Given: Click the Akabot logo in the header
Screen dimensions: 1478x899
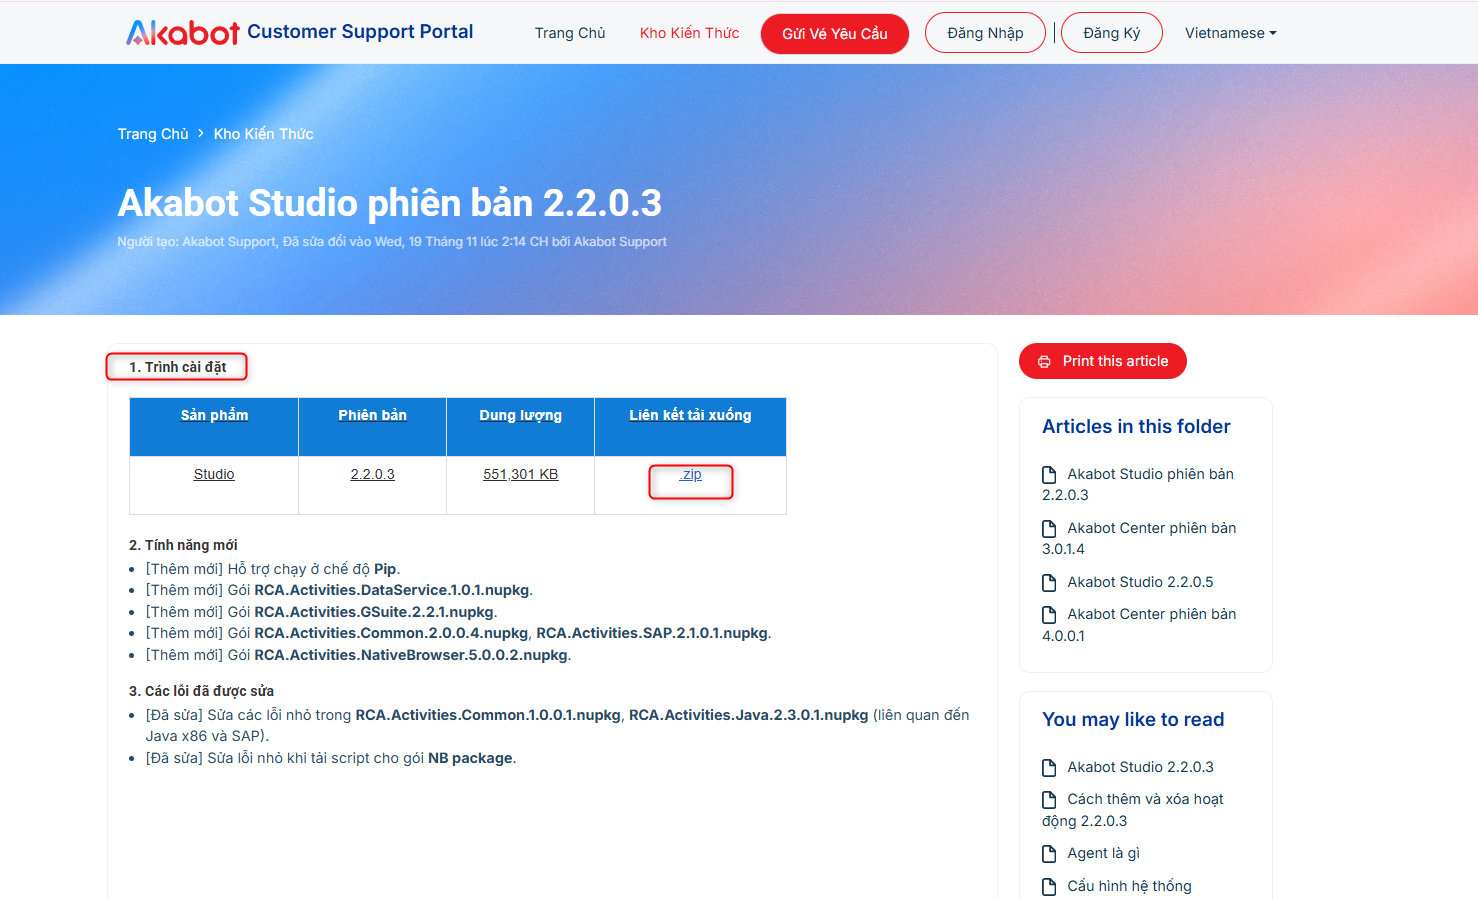Looking at the screenshot, I should [183, 32].
